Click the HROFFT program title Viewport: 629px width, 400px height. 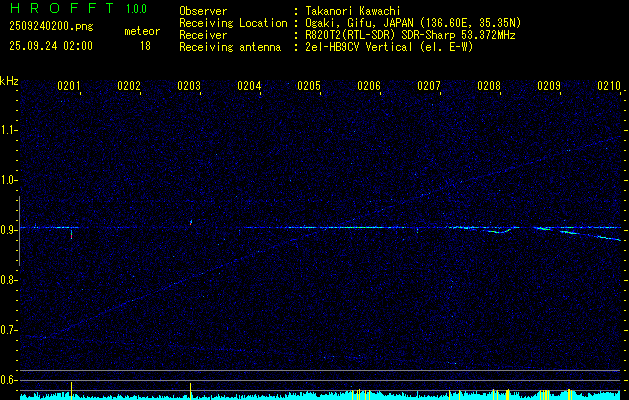(x=62, y=8)
